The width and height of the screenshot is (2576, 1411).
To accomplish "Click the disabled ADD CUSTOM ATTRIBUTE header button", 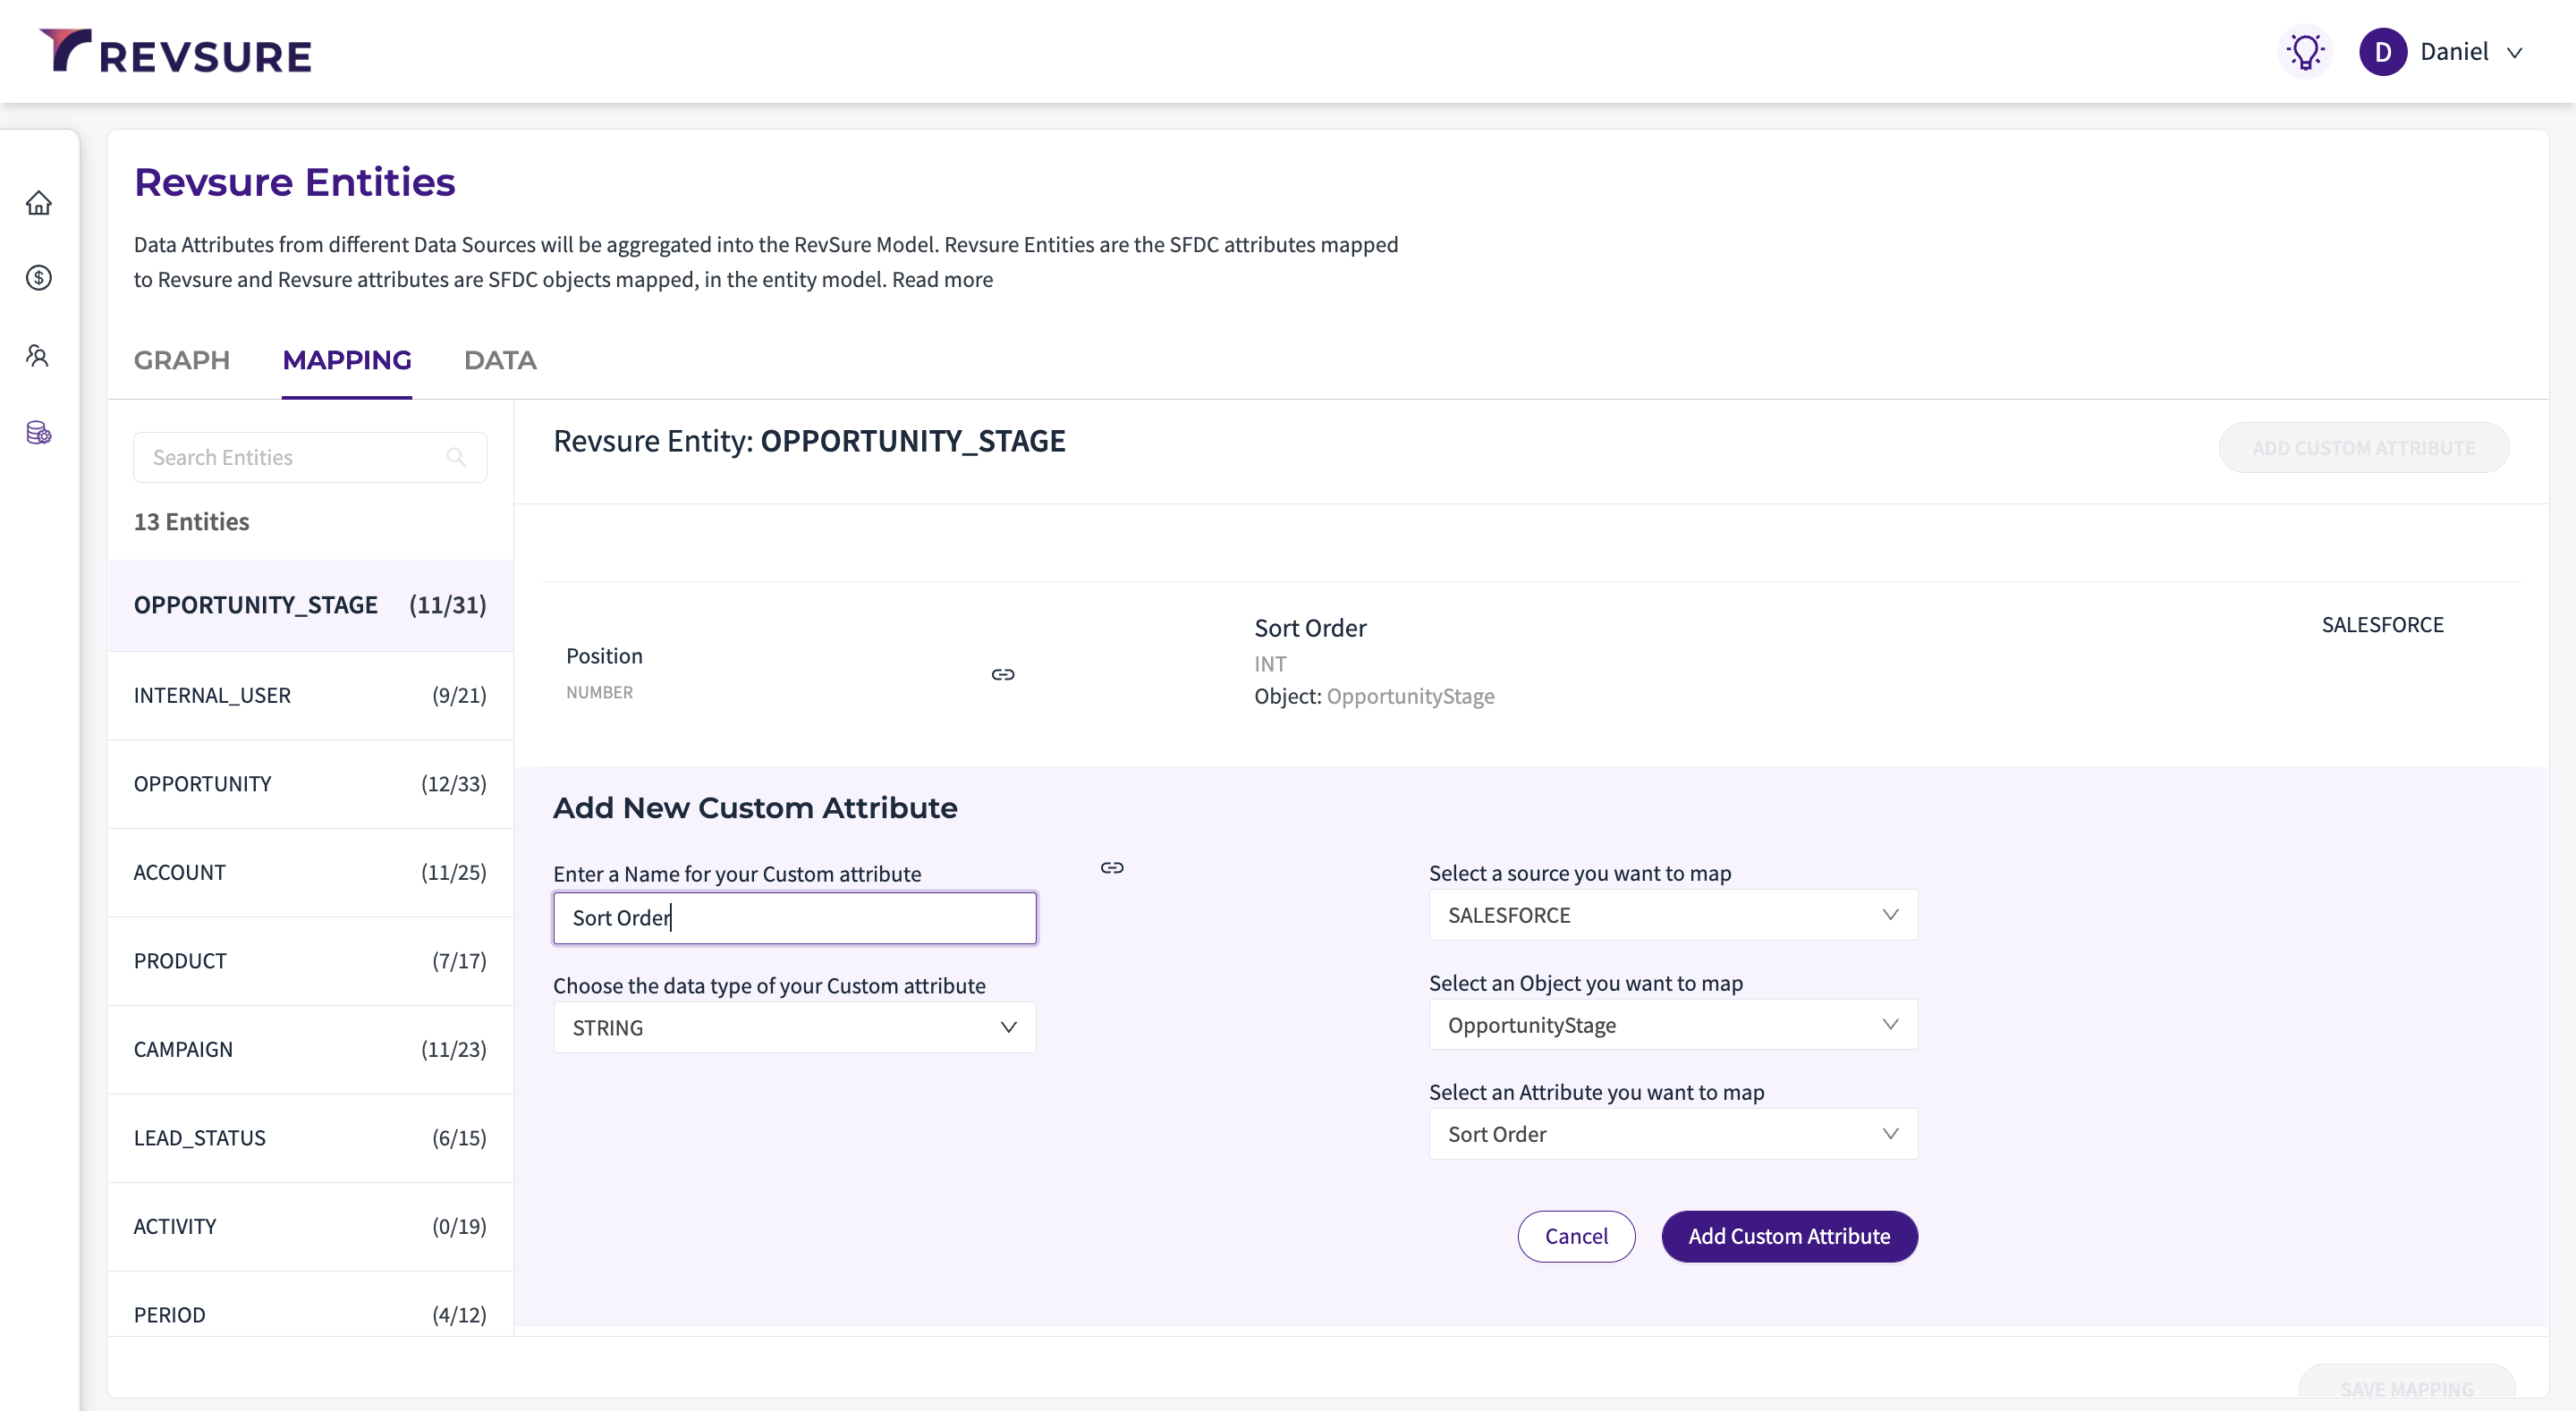I will (x=2363, y=447).
